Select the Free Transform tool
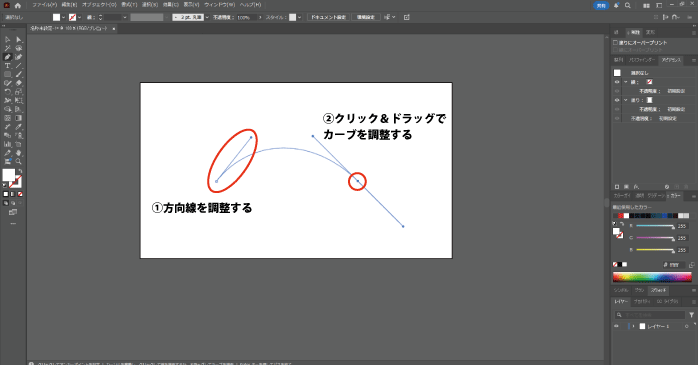 pos(19,101)
